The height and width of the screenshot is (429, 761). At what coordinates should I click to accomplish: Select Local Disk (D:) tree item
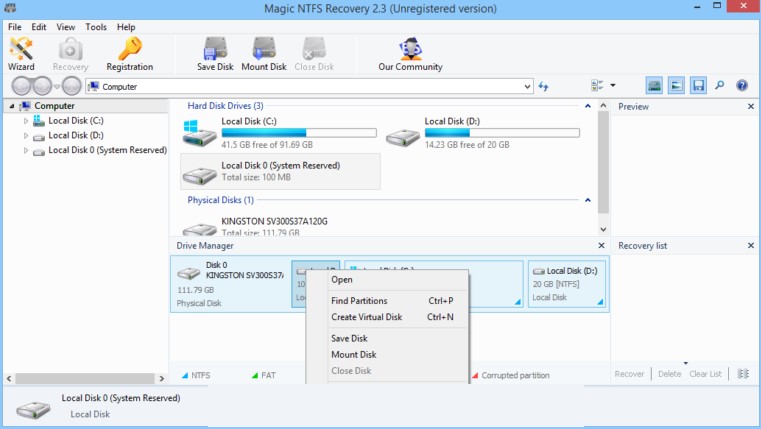click(76, 135)
